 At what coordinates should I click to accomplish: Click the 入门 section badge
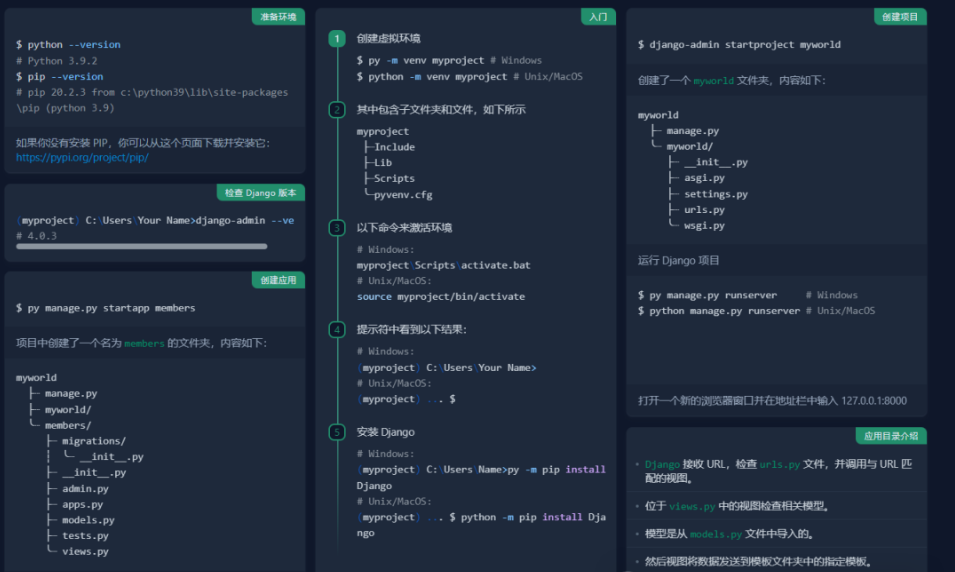(598, 16)
